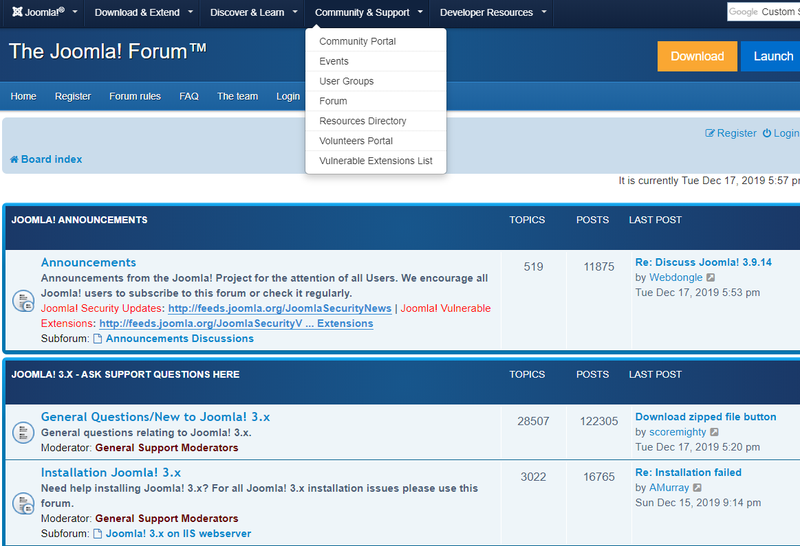The width and height of the screenshot is (800, 546).
Task: Open Announcements Discussions subforum
Action: tap(180, 339)
